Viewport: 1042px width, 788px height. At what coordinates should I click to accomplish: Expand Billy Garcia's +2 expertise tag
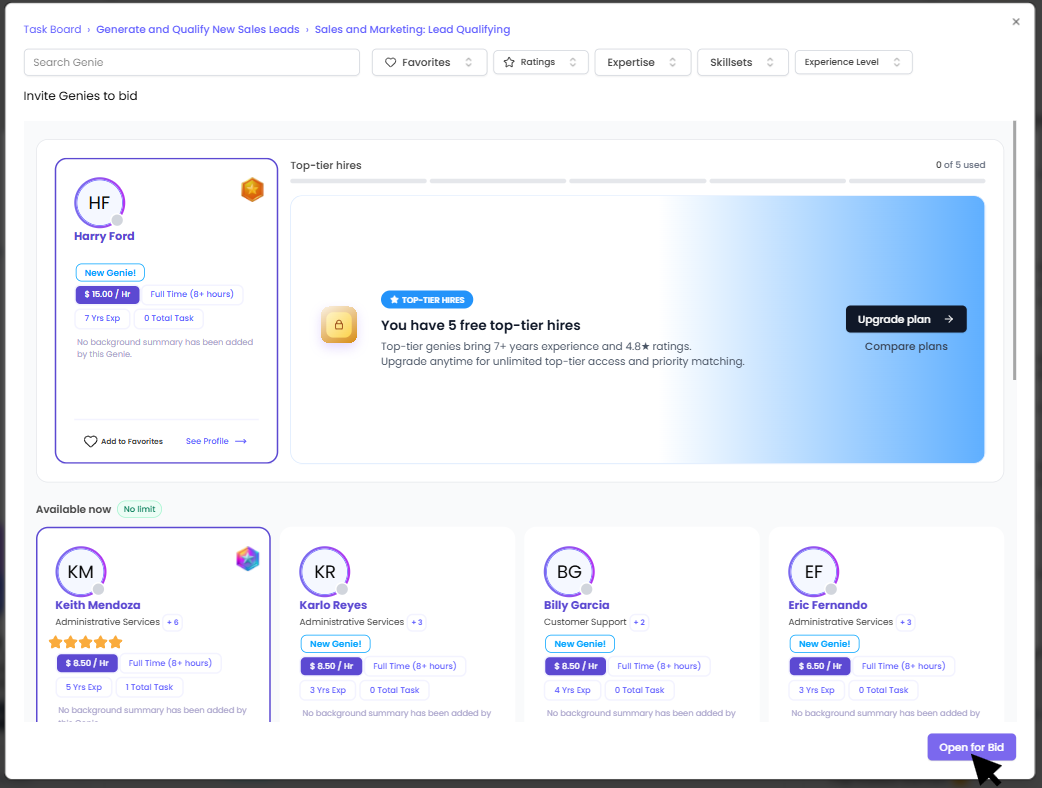[x=639, y=623]
